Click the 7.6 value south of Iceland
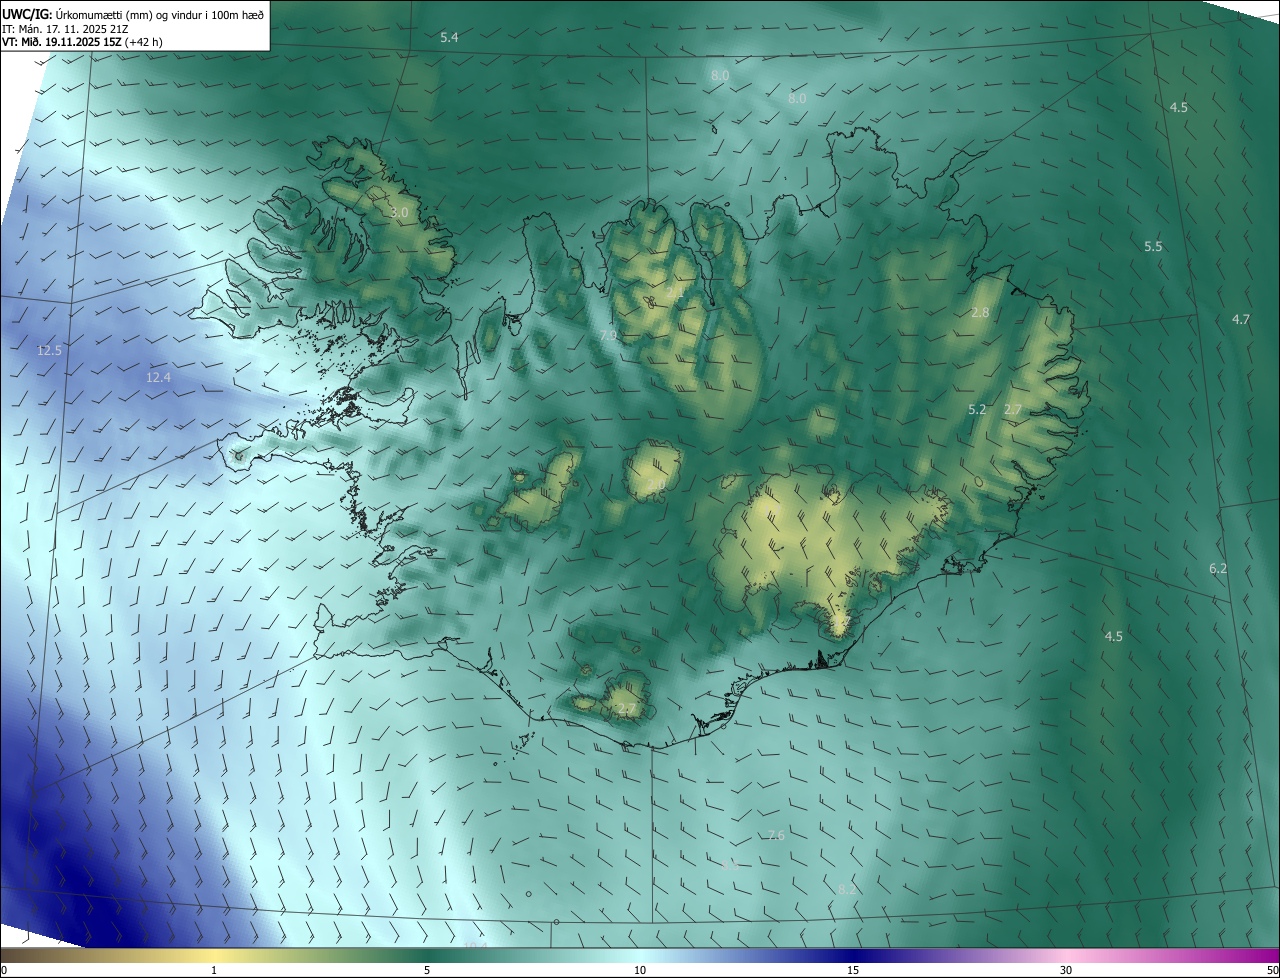The height and width of the screenshot is (978, 1280). (776, 836)
